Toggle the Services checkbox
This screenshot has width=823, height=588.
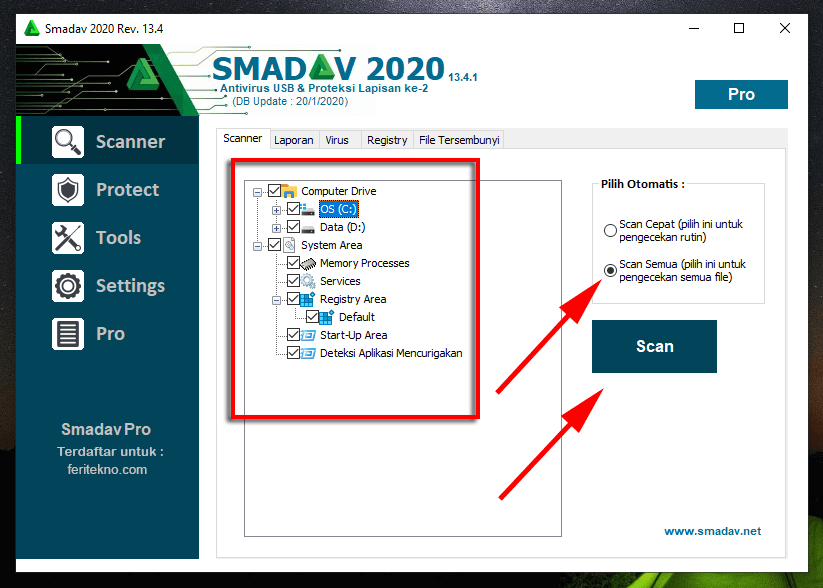pos(293,281)
